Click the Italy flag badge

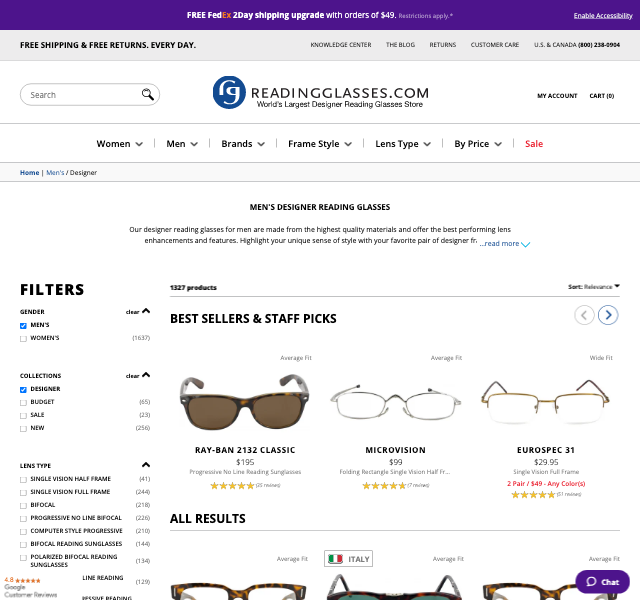pyautogui.click(x=348, y=559)
